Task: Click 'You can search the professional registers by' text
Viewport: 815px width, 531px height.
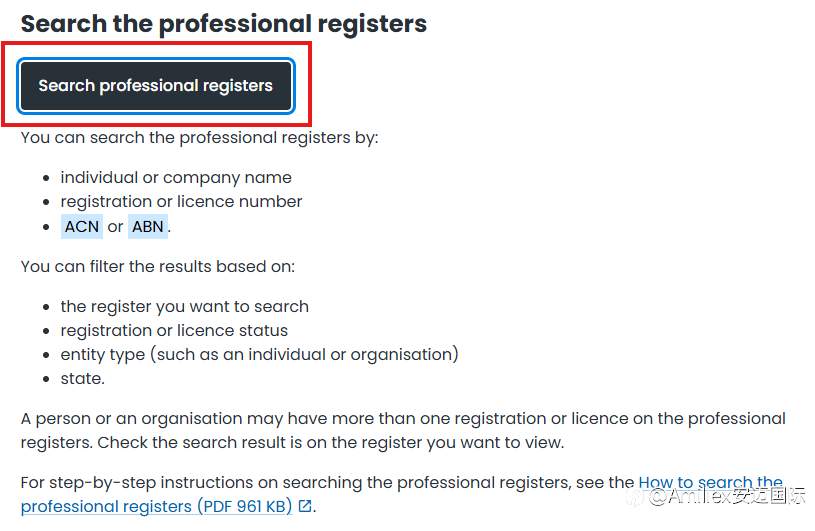Action: pos(199,137)
